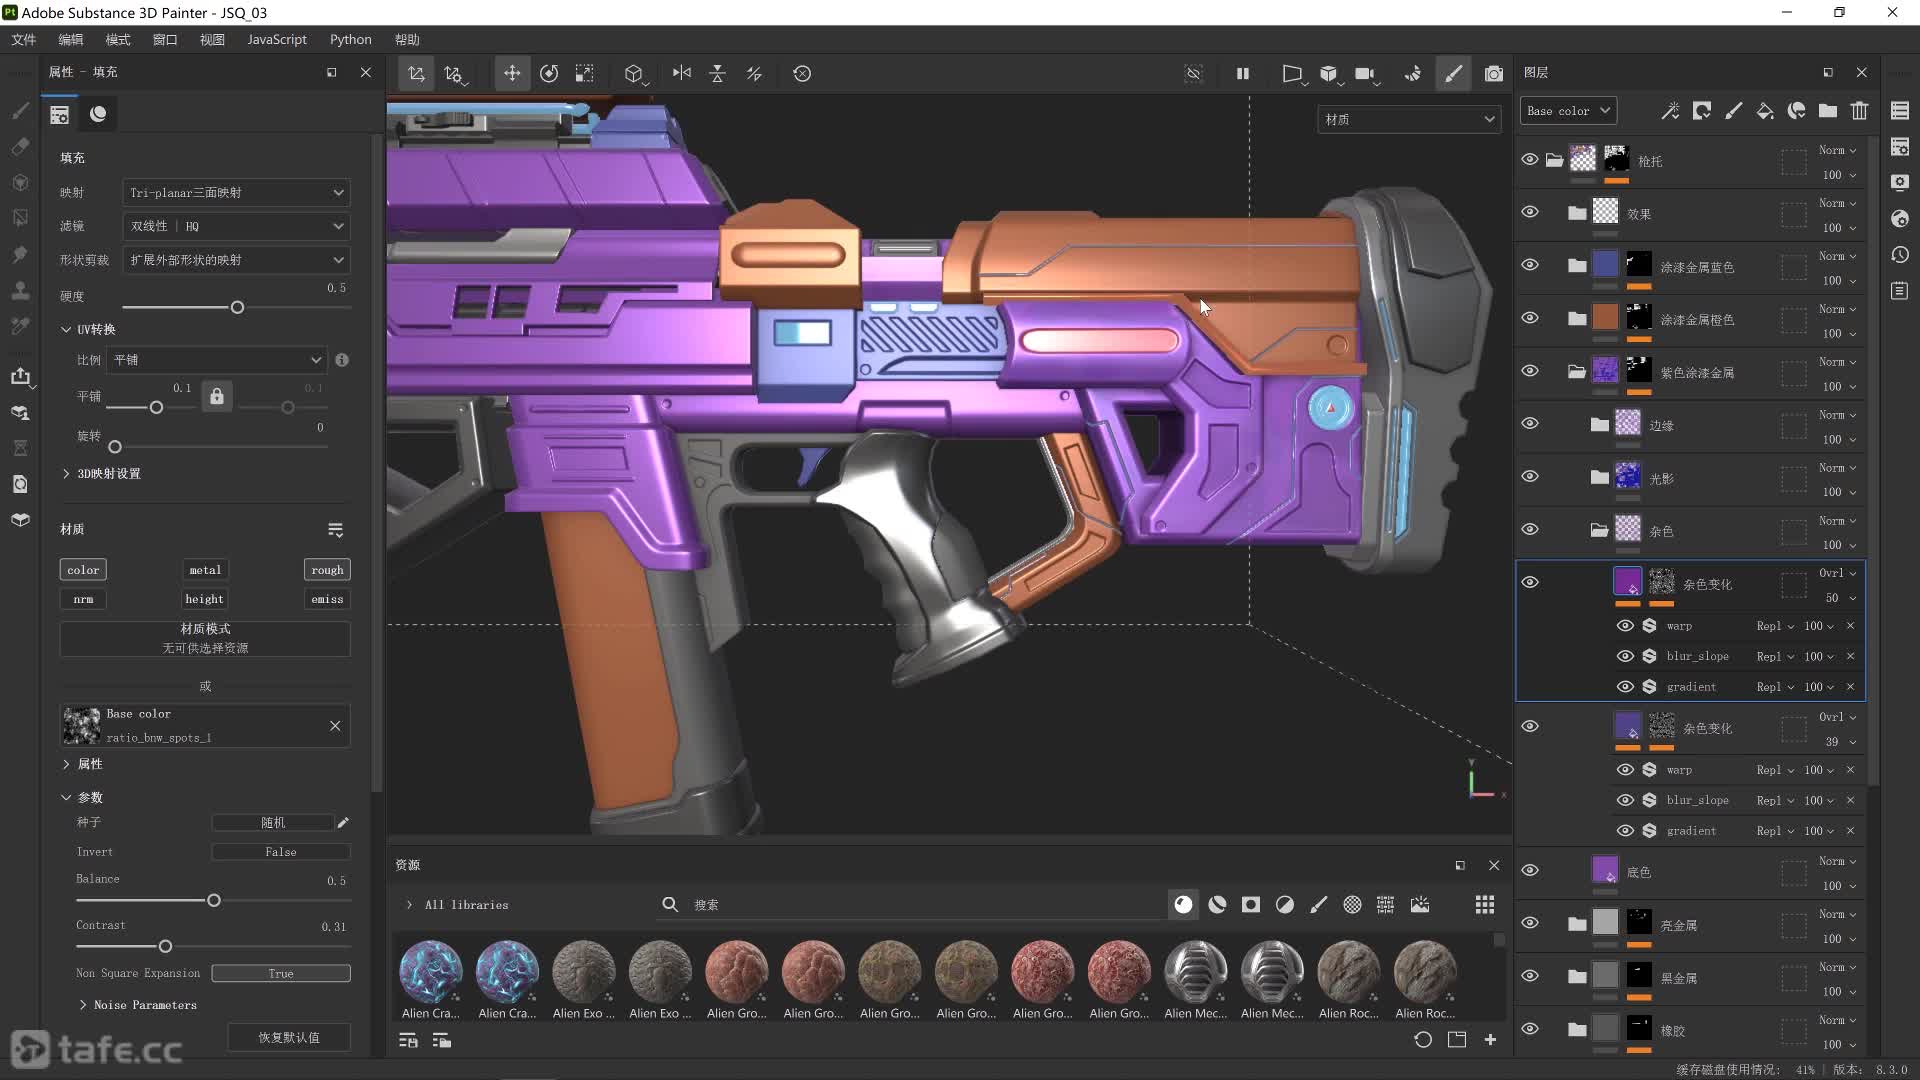This screenshot has height=1080, width=1920.
Task: Hide the 枪托 layer group
Action: tap(1530, 160)
